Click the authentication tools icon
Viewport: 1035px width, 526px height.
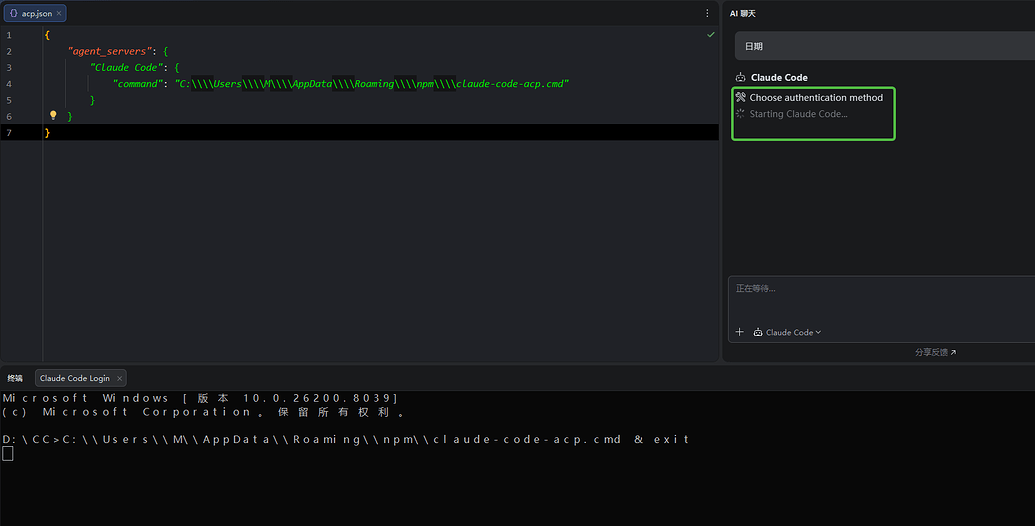[741, 97]
